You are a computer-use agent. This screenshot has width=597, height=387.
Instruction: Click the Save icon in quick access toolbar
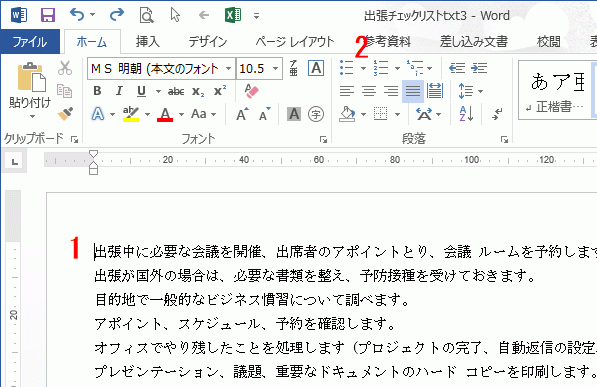[48, 15]
